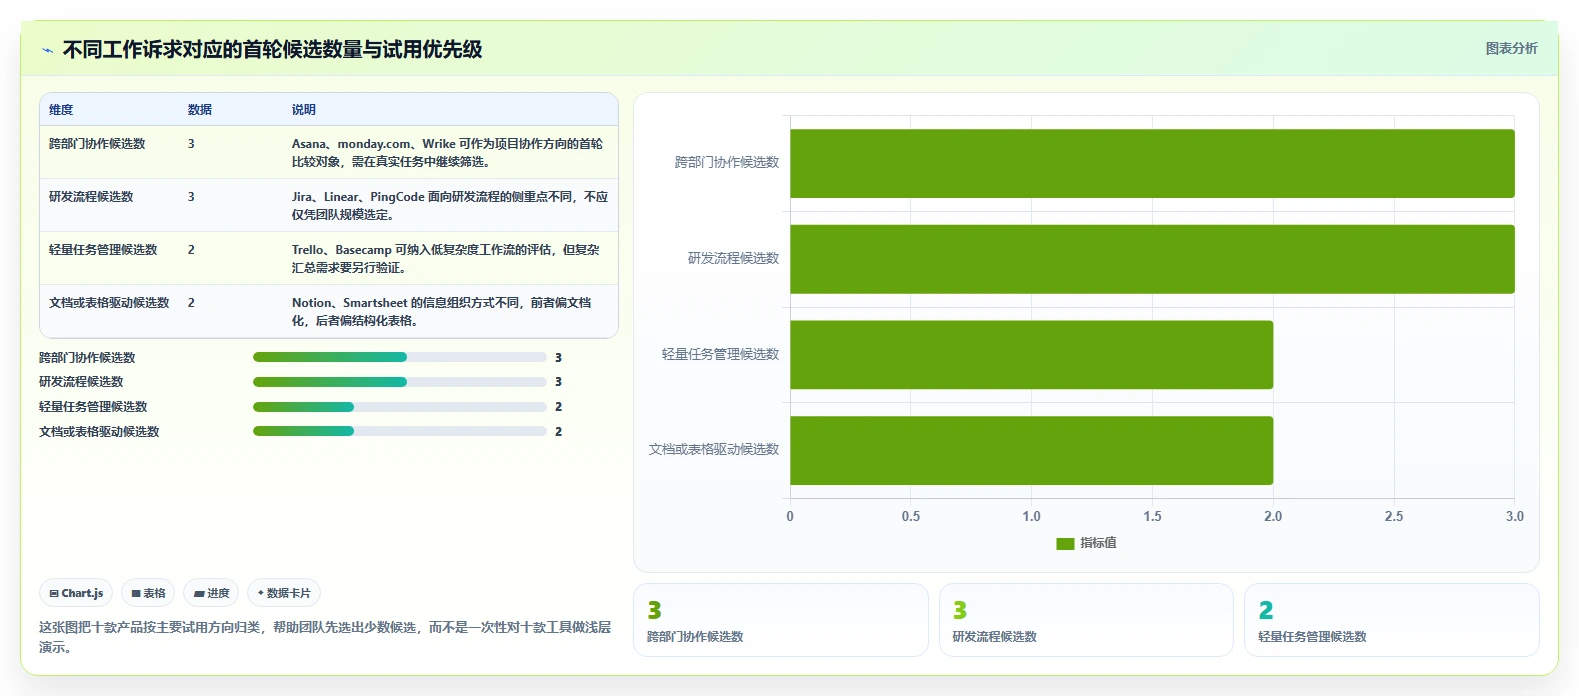Click the 跨部门协作候选数 stat card

(781, 620)
